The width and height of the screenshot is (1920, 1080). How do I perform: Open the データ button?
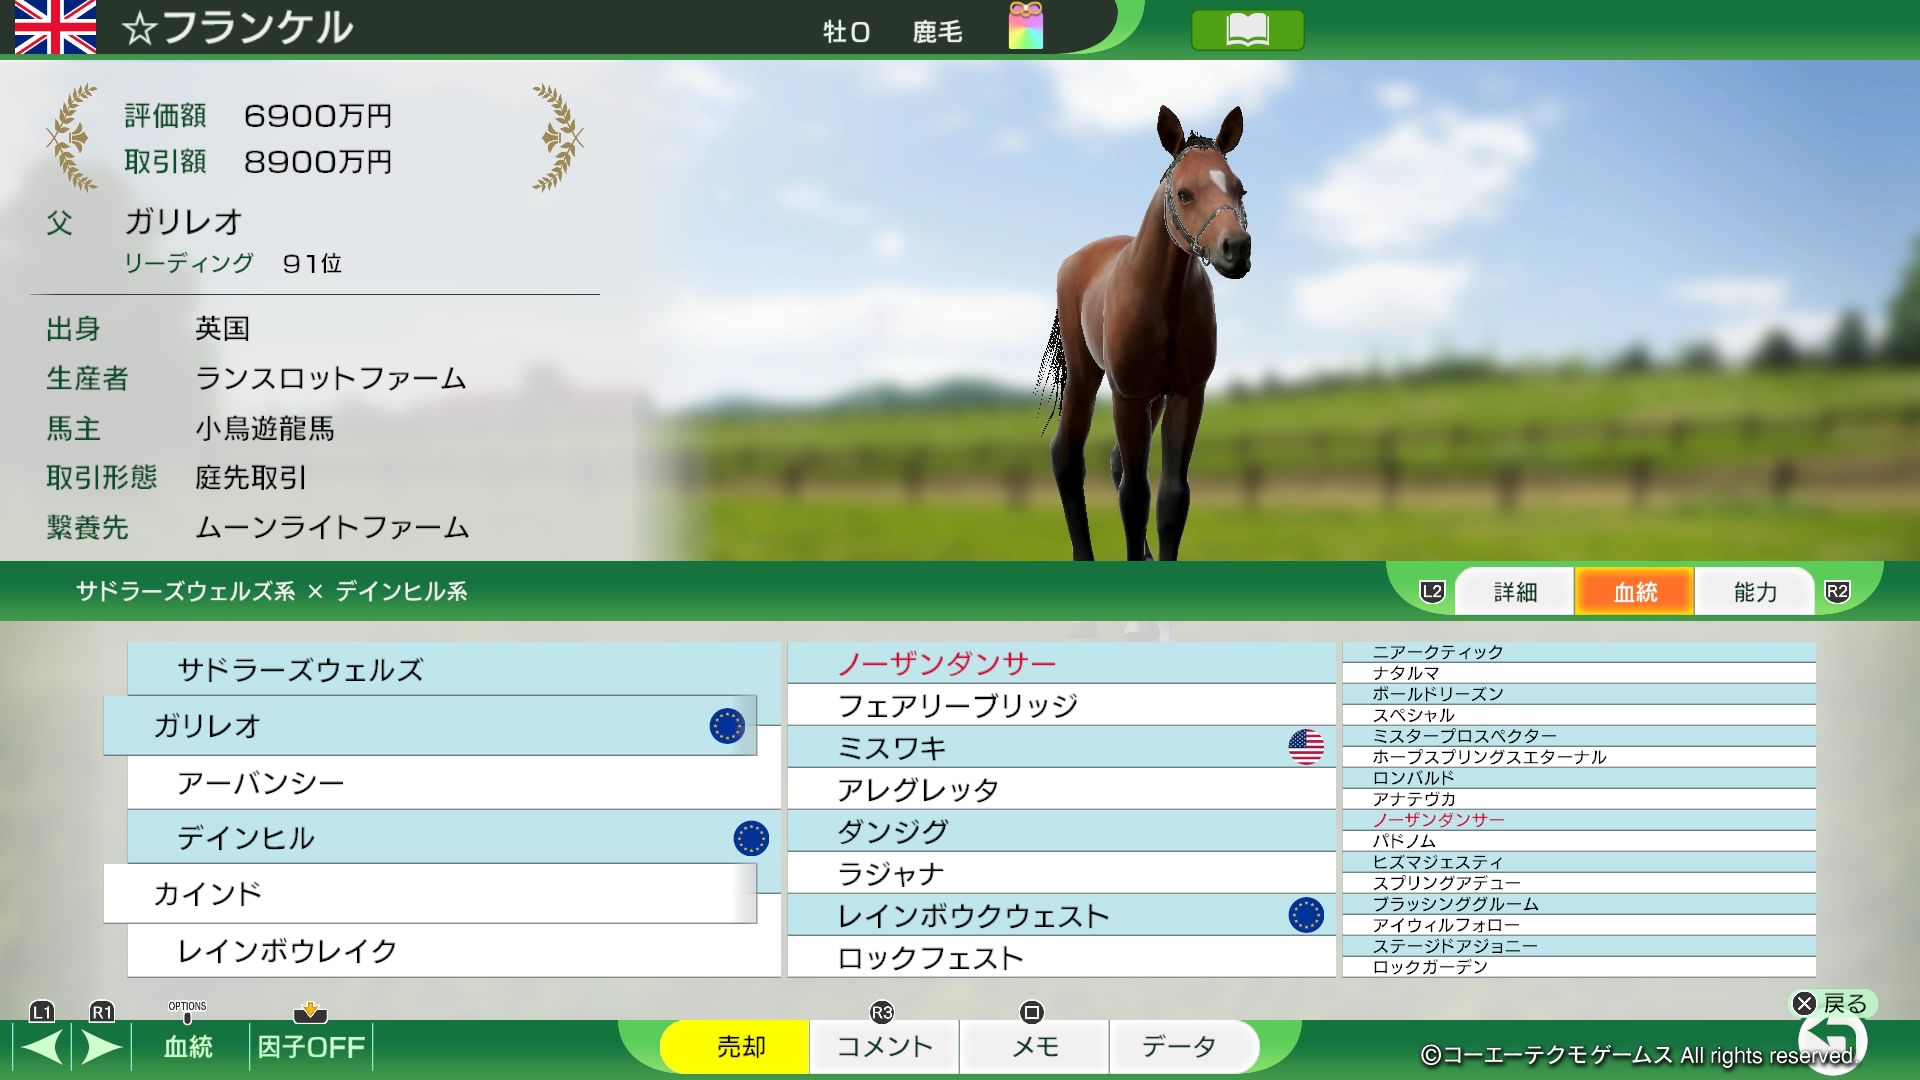(x=1182, y=1047)
